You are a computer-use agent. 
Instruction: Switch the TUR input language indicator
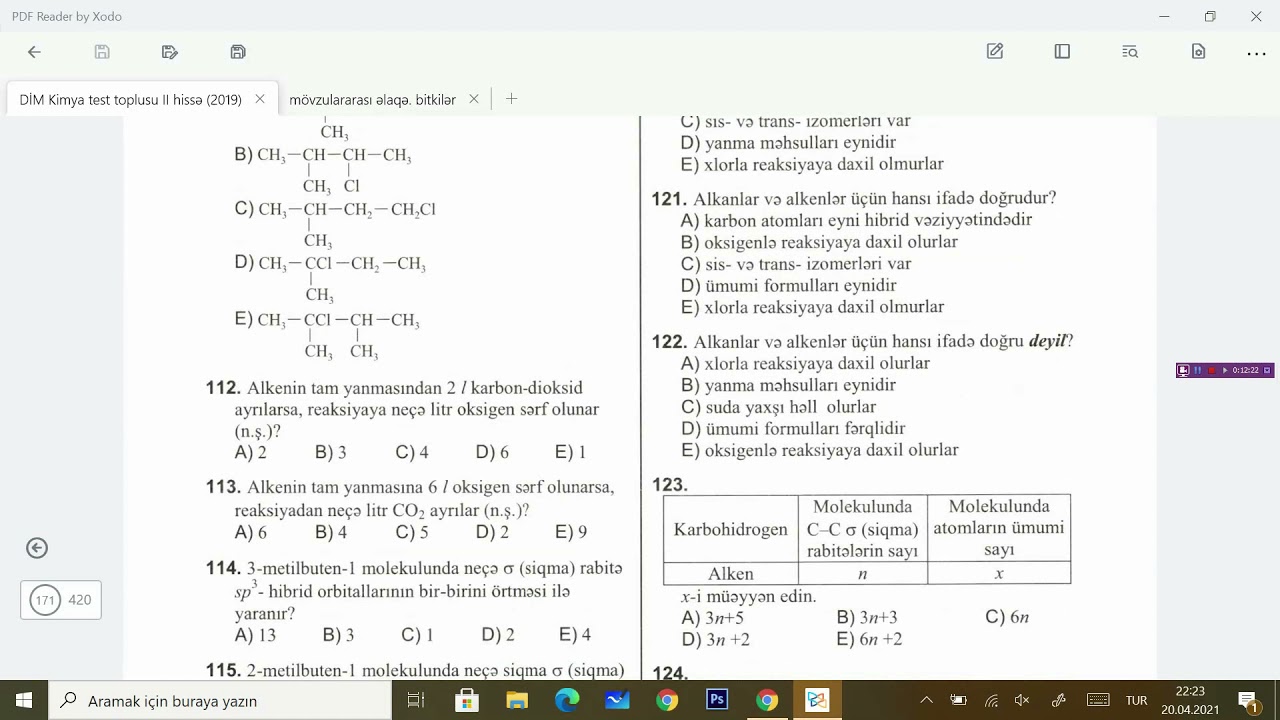pyautogui.click(x=1137, y=701)
